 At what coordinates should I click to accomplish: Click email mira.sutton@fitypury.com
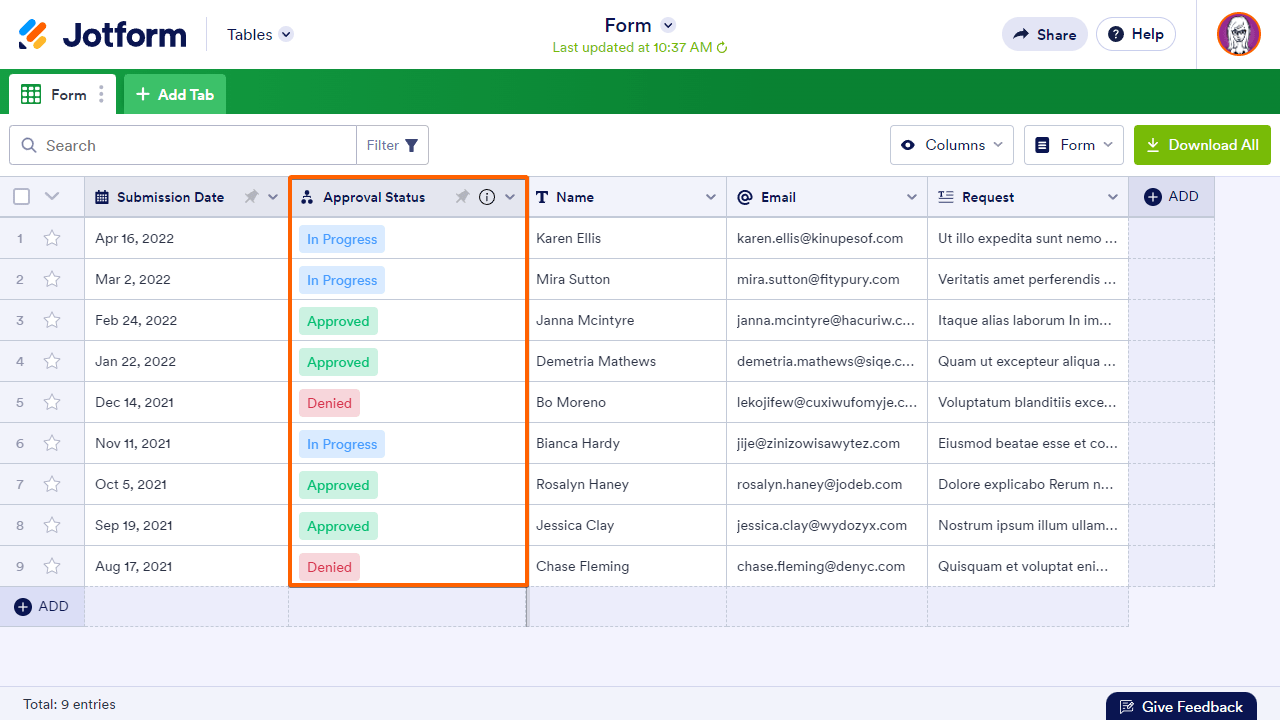tap(818, 279)
